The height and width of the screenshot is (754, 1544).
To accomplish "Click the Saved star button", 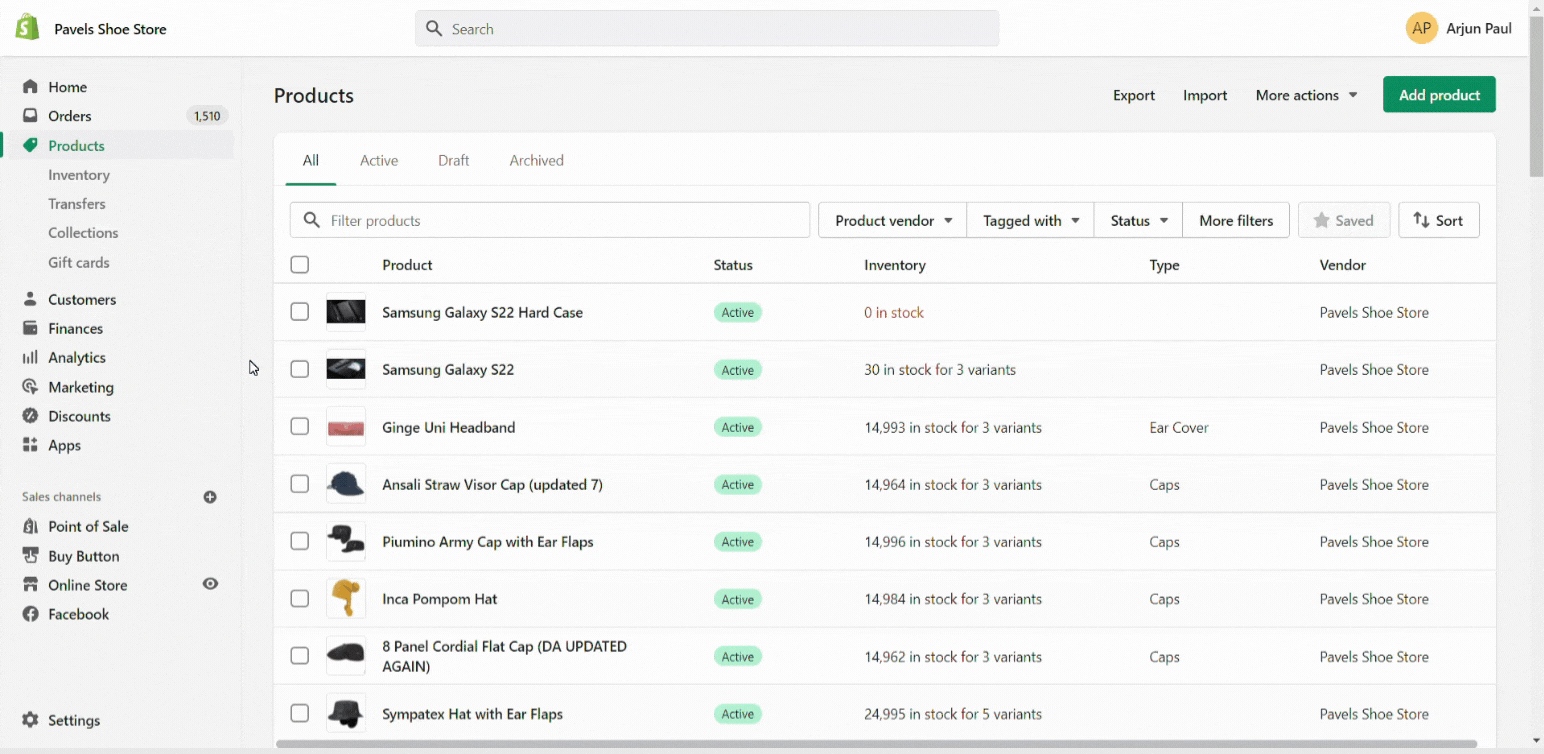I will pyautogui.click(x=1343, y=220).
